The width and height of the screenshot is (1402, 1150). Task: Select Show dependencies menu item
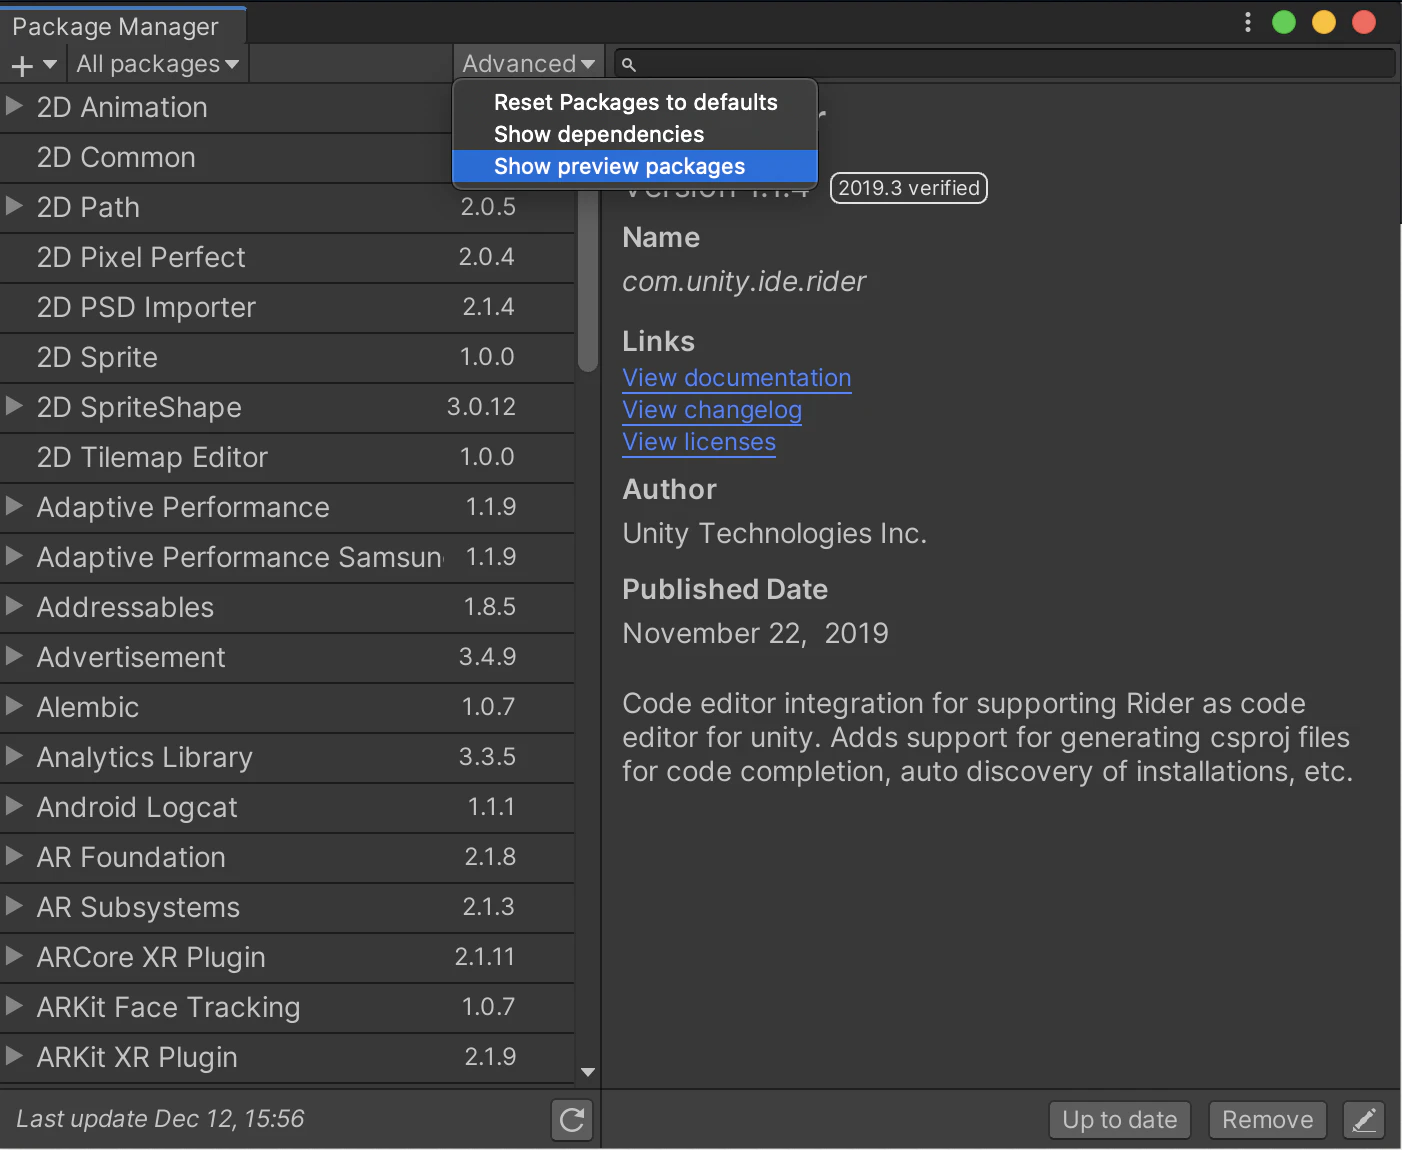point(635,134)
